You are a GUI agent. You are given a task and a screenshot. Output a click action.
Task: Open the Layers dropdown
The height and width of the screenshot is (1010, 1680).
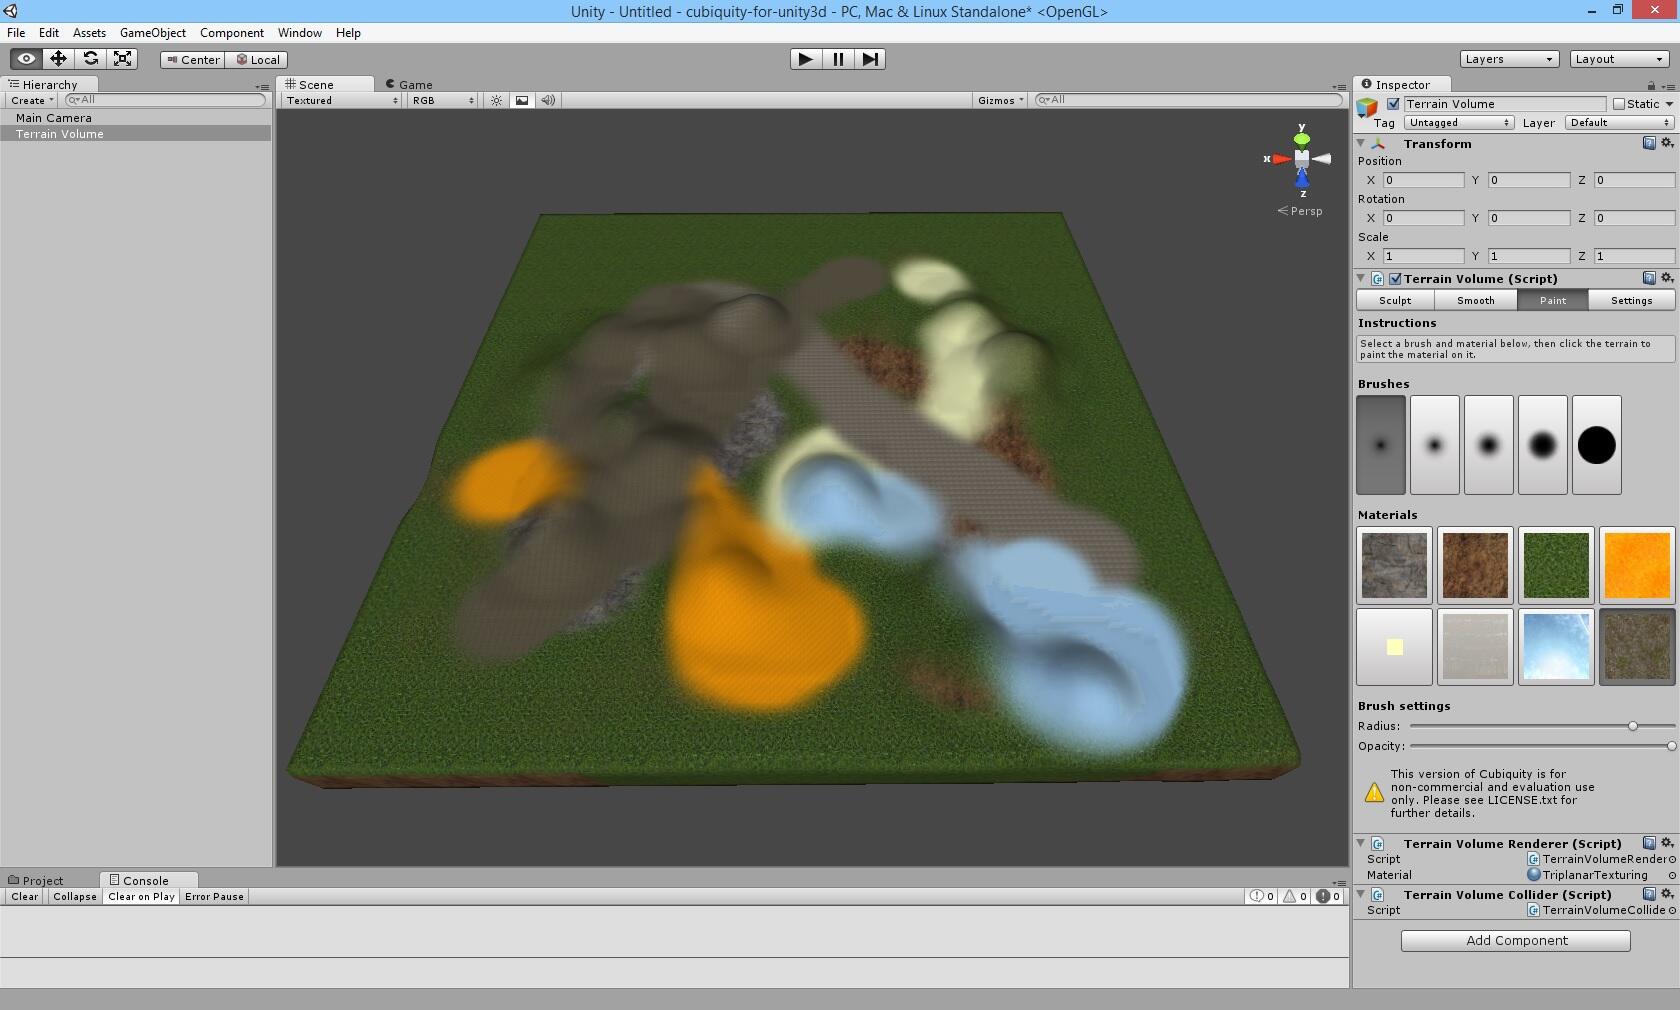1509,59
